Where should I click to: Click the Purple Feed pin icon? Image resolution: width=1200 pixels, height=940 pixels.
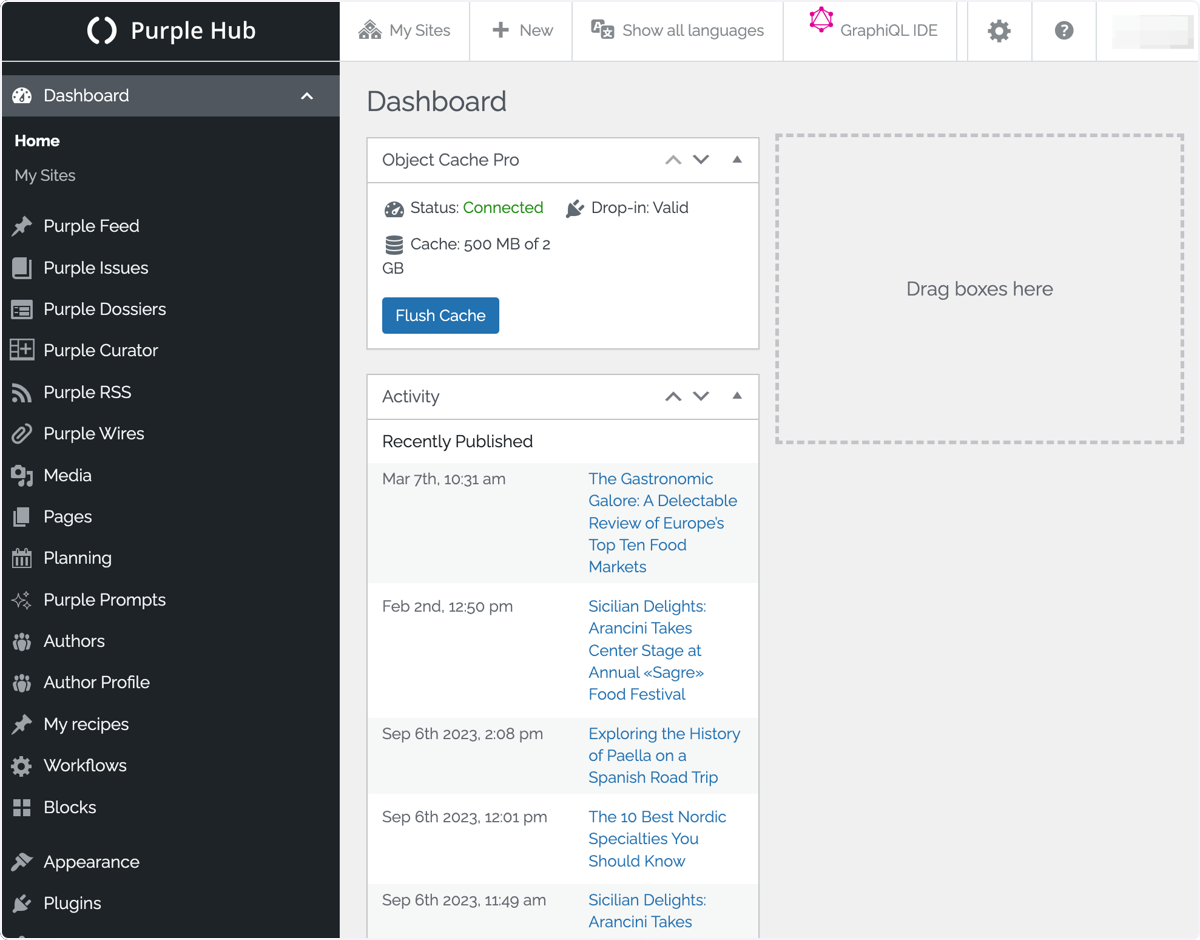pos(22,226)
